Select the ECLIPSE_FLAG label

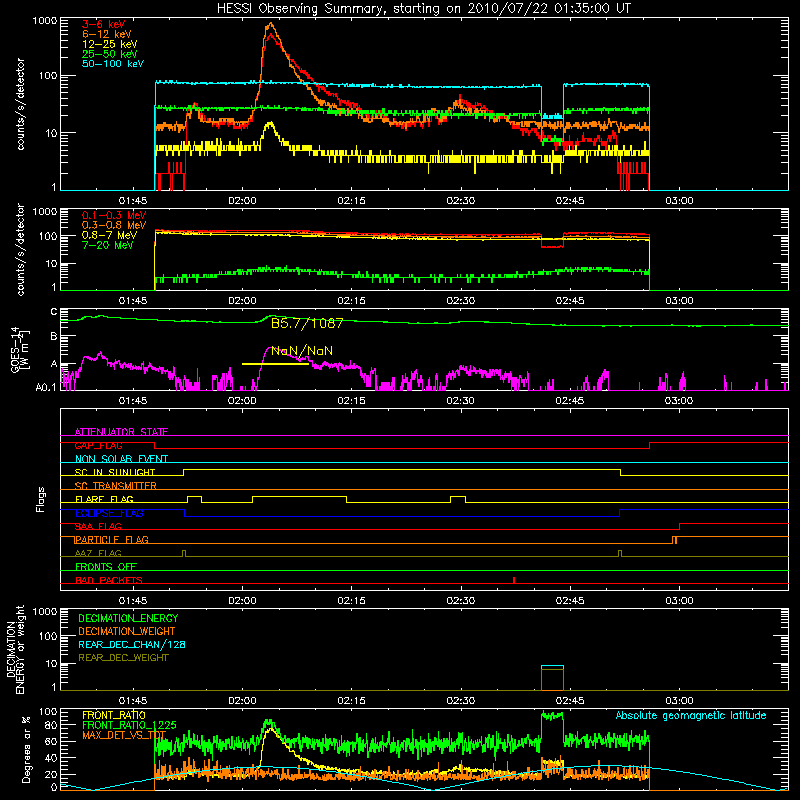[x=109, y=513]
